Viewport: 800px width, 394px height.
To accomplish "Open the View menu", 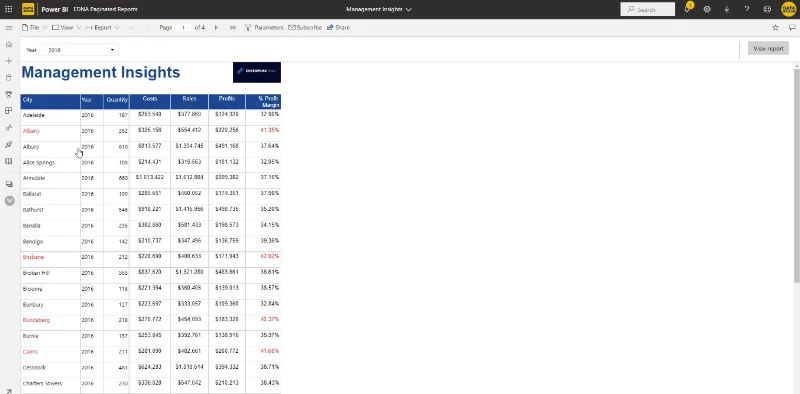I will click(66, 28).
